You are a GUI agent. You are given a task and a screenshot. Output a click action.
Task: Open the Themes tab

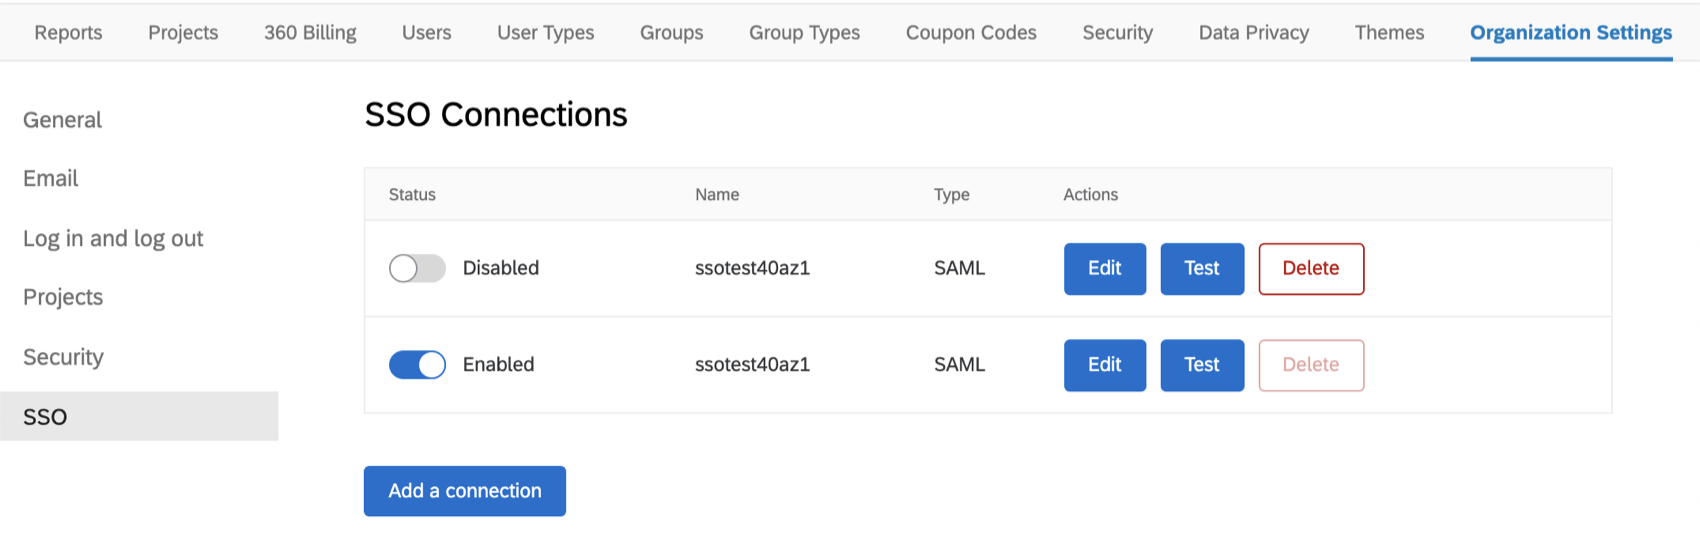[x=1389, y=32]
